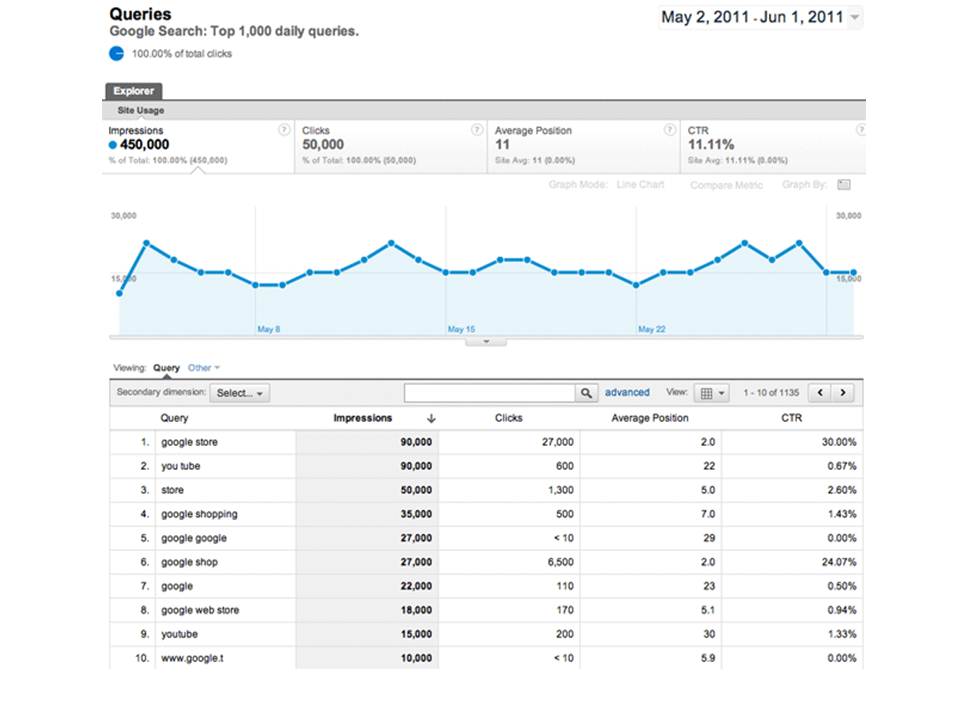Open the date range dropdown
Viewport: 960px width, 720px height.
coord(854,18)
